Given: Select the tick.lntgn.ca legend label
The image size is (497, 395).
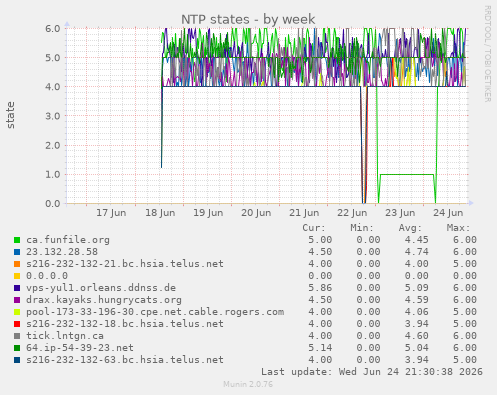Looking at the screenshot, I should point(65,336).
